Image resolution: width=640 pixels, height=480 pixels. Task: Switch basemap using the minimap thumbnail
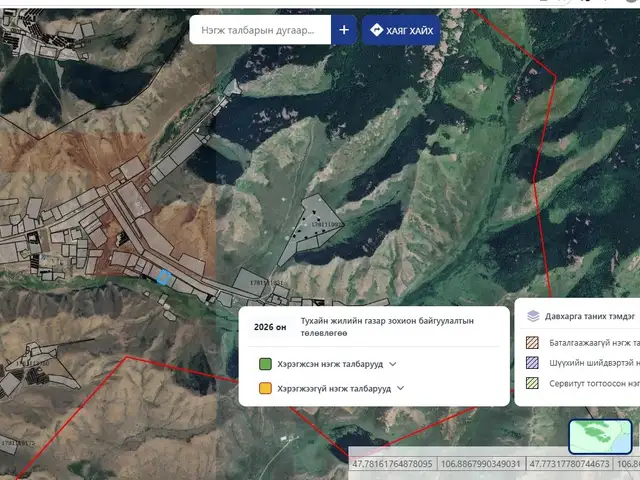(x=600, y=436)
